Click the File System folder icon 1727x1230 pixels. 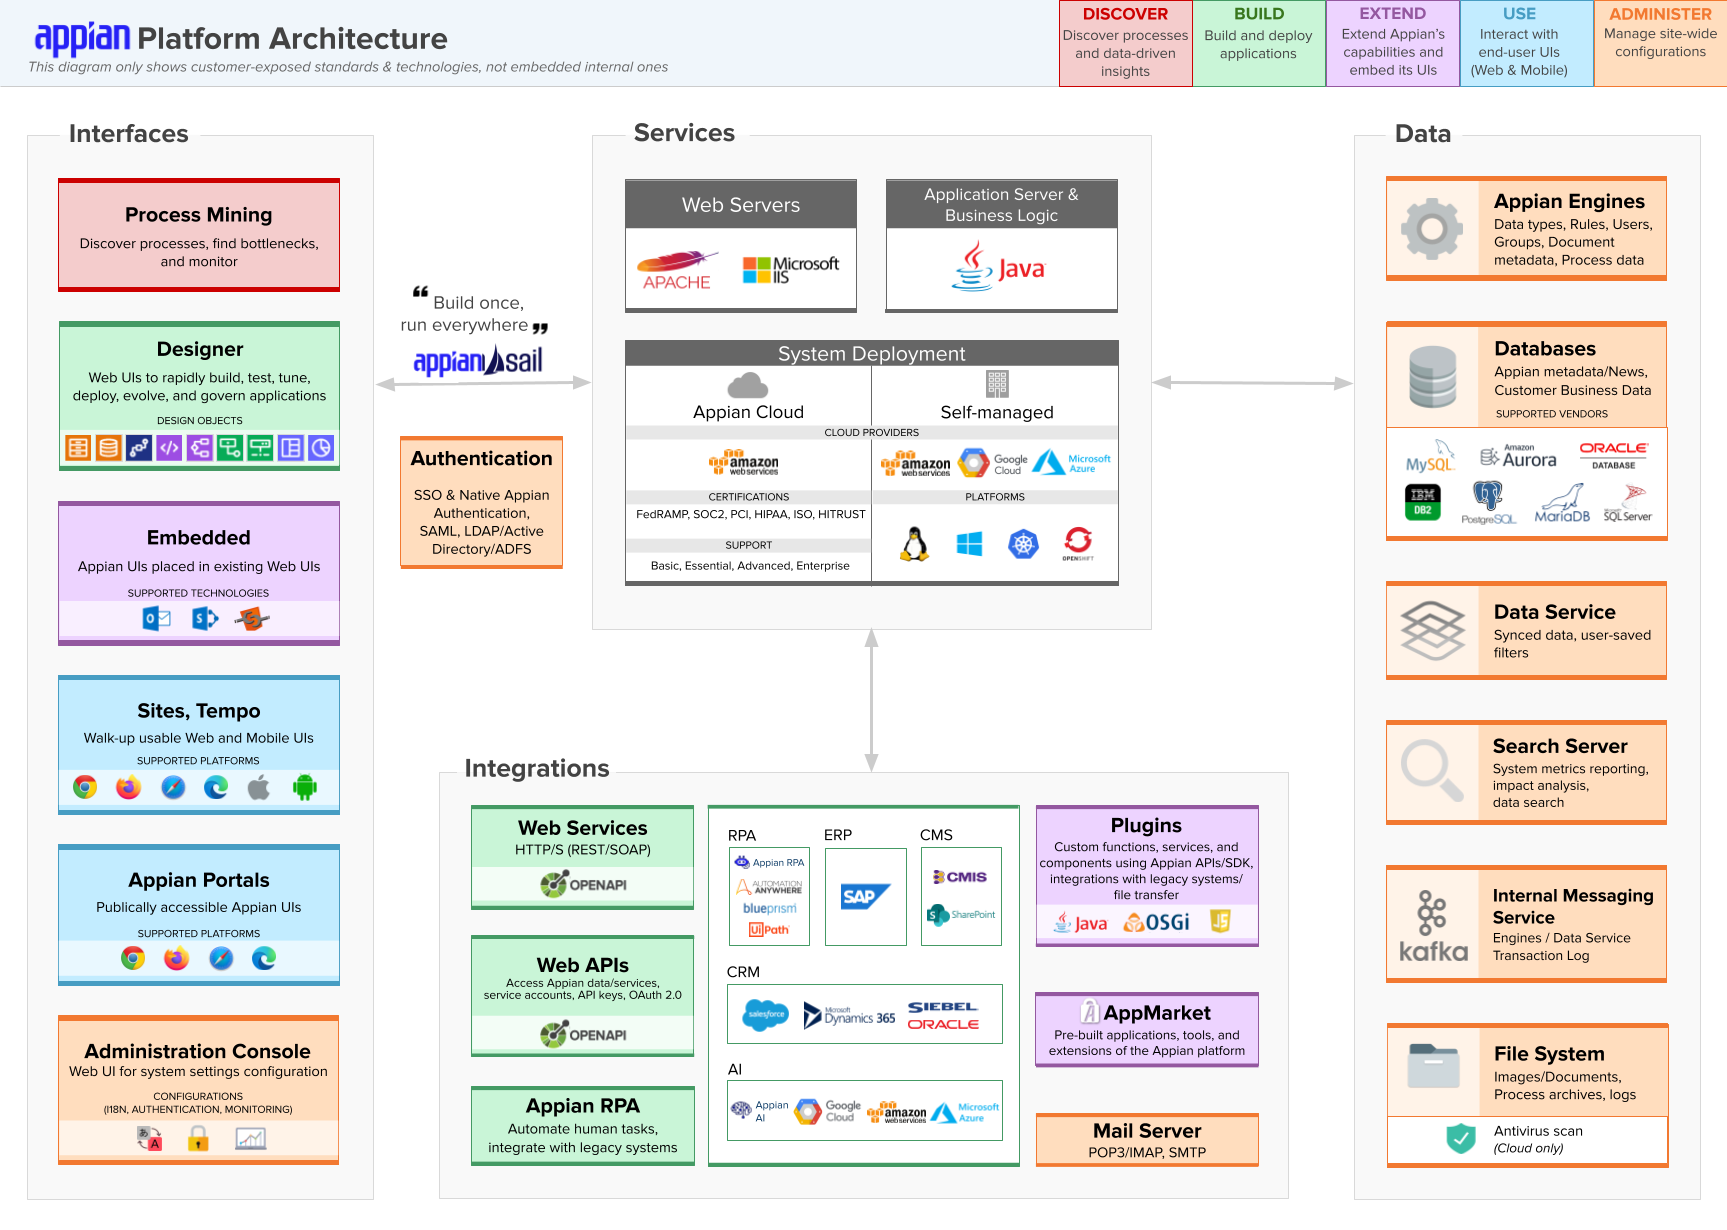pos(1433,1066)
